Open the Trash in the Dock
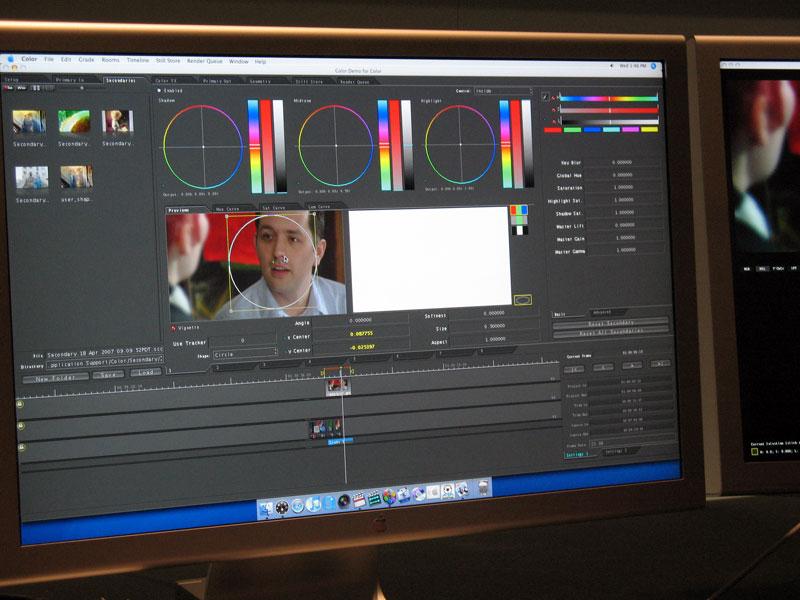The width and height of the screenshot is (800, 600). point(484,488)
